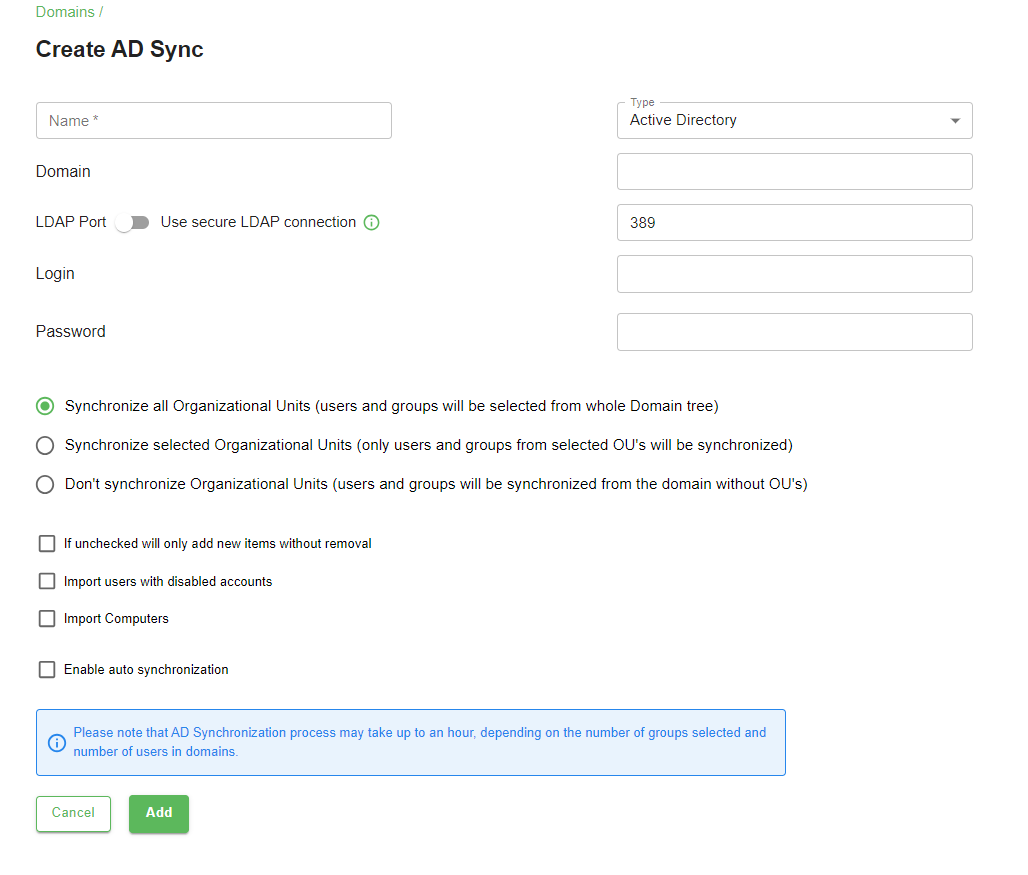Viewport: 1028px width, 875px height.
Task: Click the info icon beside secure LDAP connection
Action: [371, 222]
